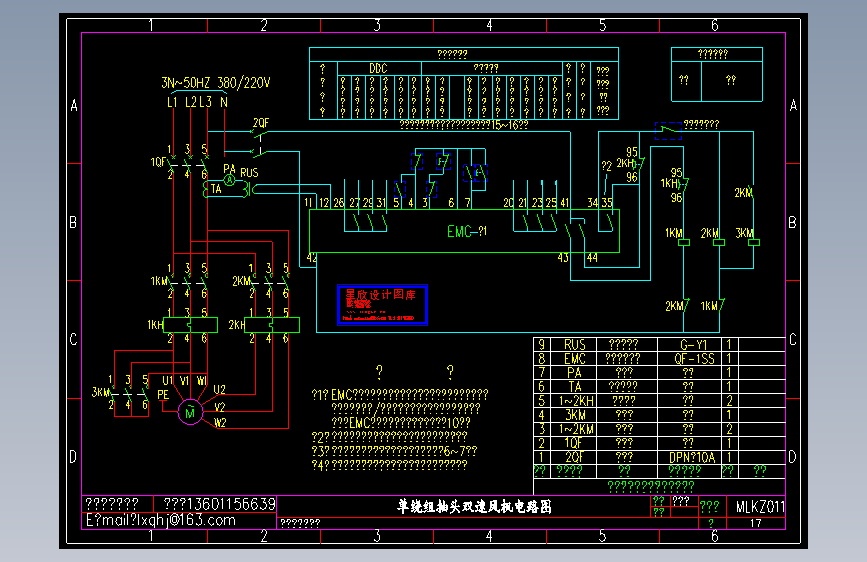Click the "RUS" label beside the ammeter

coord(249,173)
